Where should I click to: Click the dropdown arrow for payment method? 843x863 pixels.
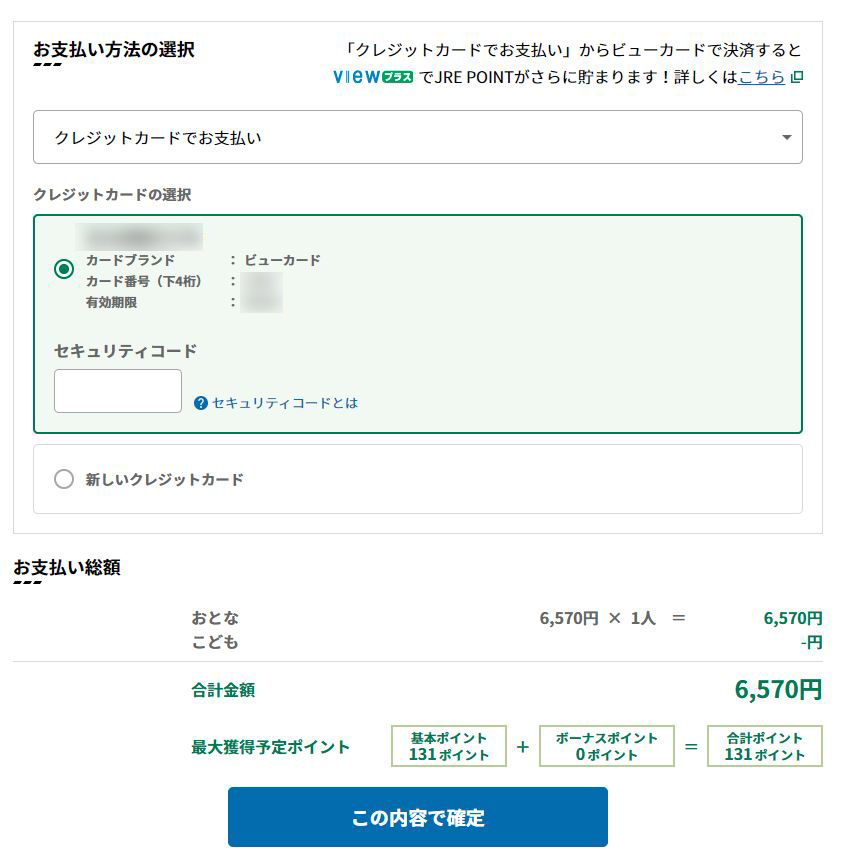pyautogui.click(x=787, y=137)
